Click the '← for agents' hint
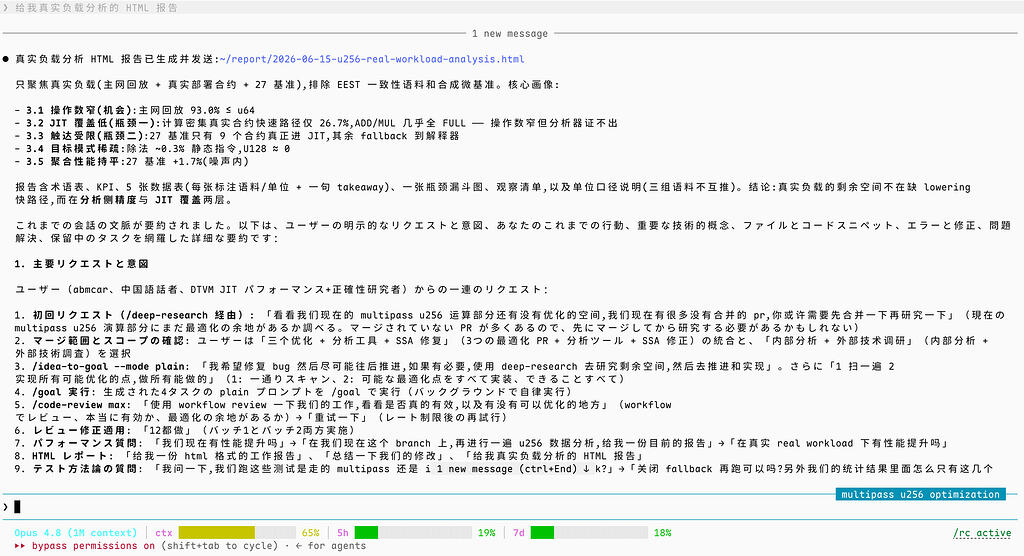 330,546
